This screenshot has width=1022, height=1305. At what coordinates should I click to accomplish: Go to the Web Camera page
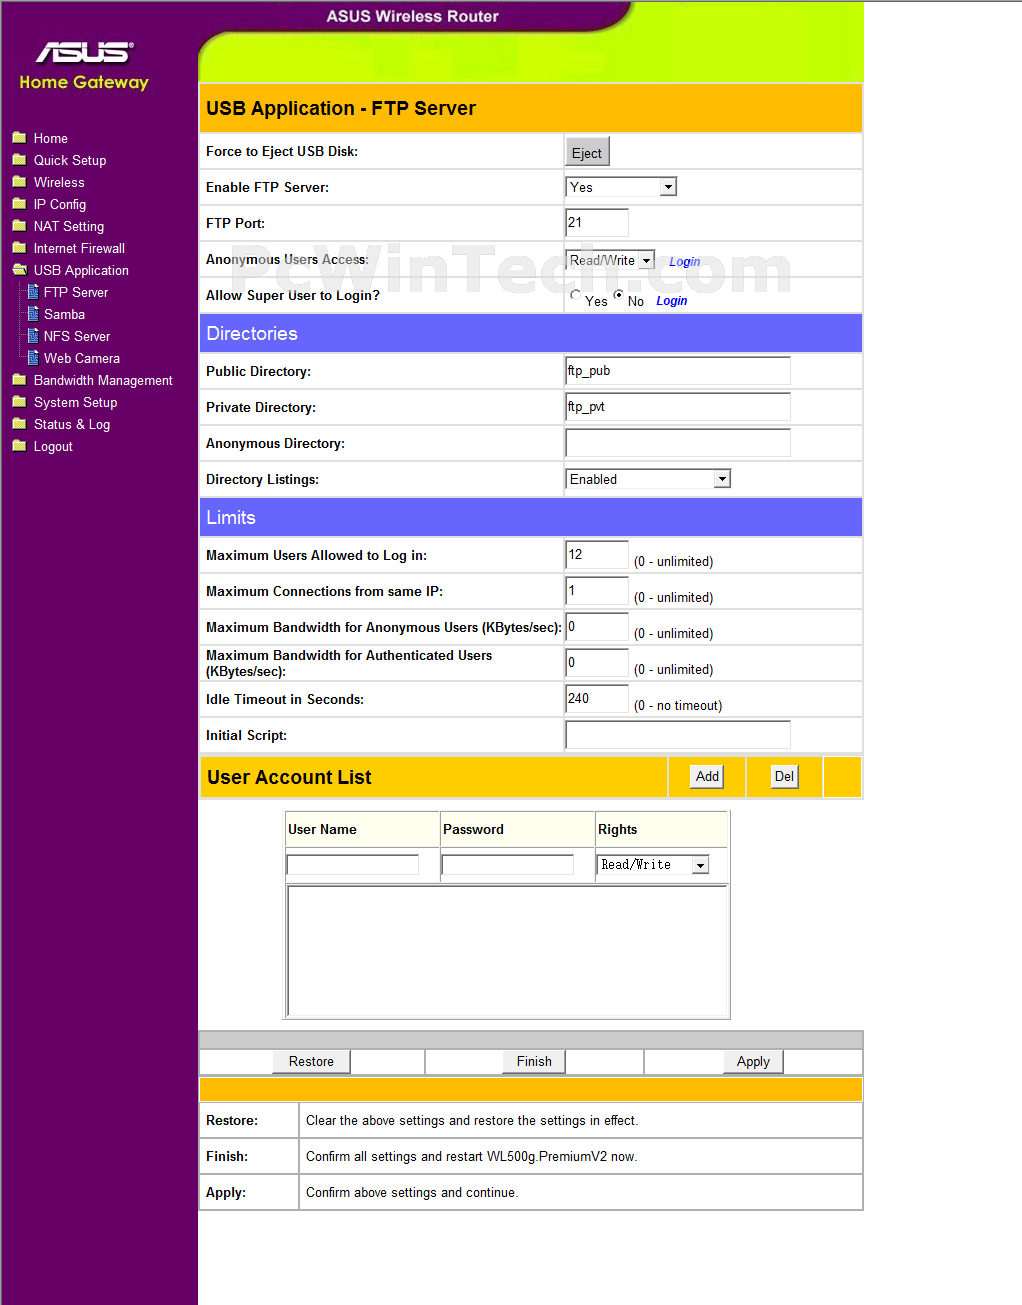coord(82,358)
